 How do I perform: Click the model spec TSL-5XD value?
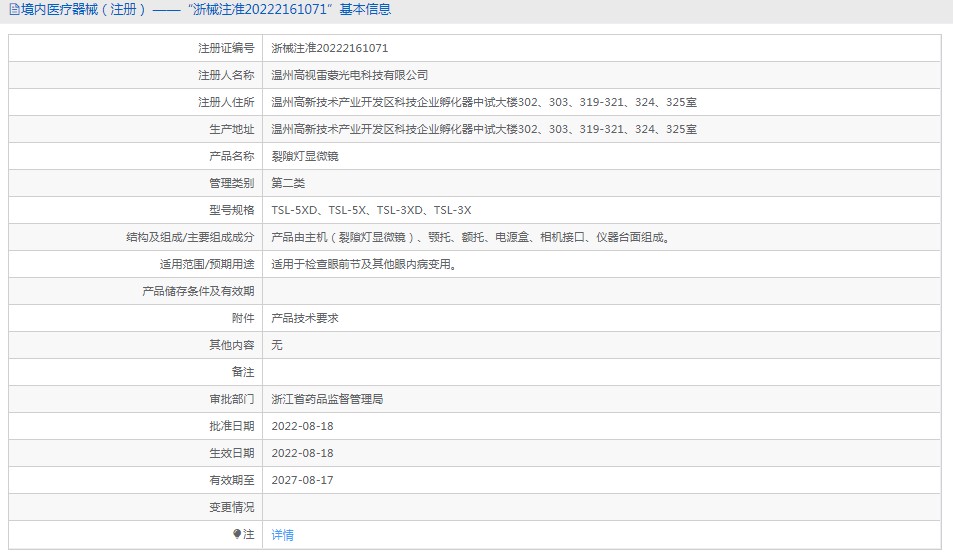tap(294, 210)
